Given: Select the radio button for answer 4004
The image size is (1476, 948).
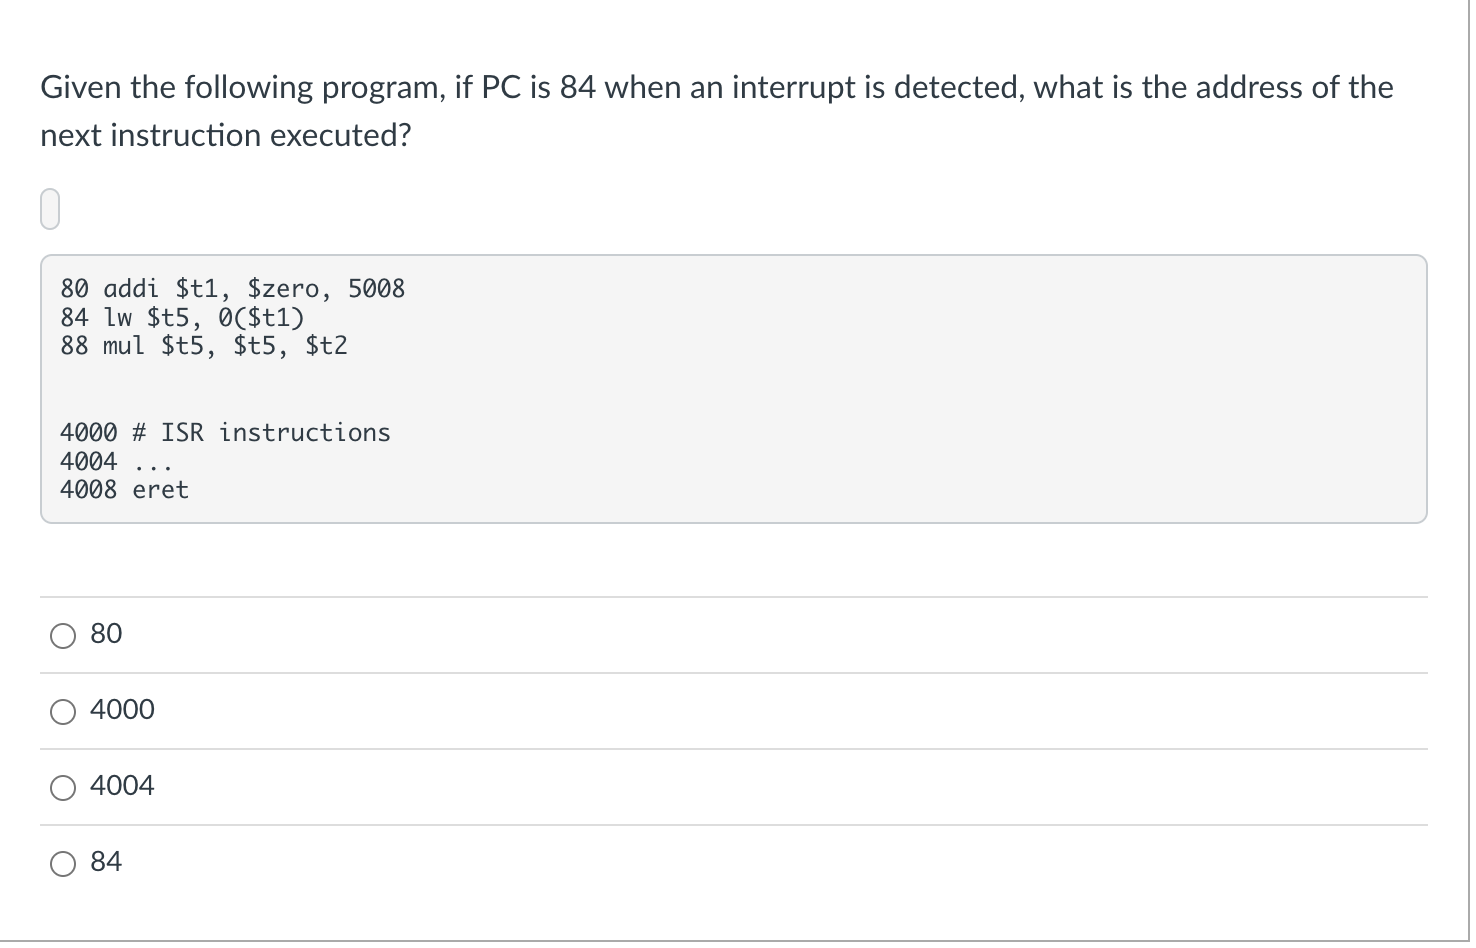Looking at the screenshot, I should point(62,787).
